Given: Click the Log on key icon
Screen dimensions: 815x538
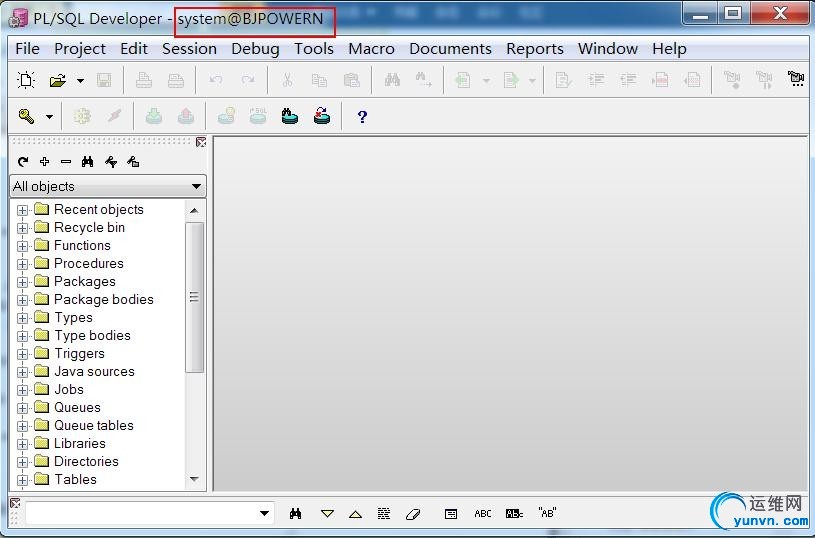Looking at the screenshot, I should coord(26,116).
